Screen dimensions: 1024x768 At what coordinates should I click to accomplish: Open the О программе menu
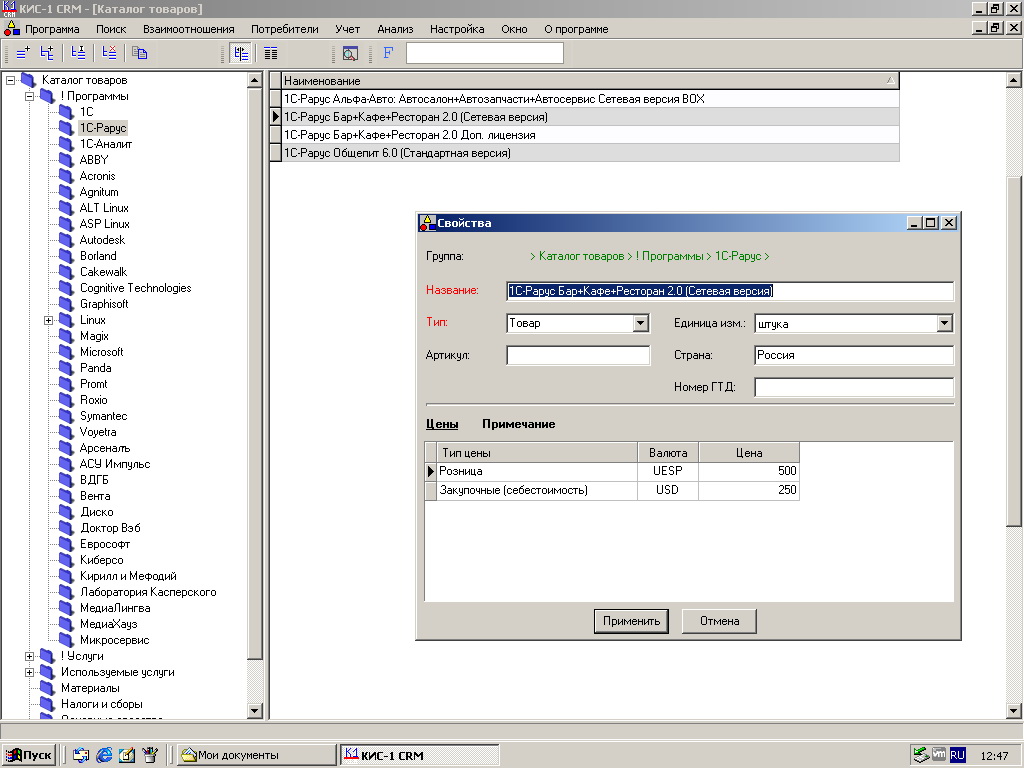click(576, 29)
